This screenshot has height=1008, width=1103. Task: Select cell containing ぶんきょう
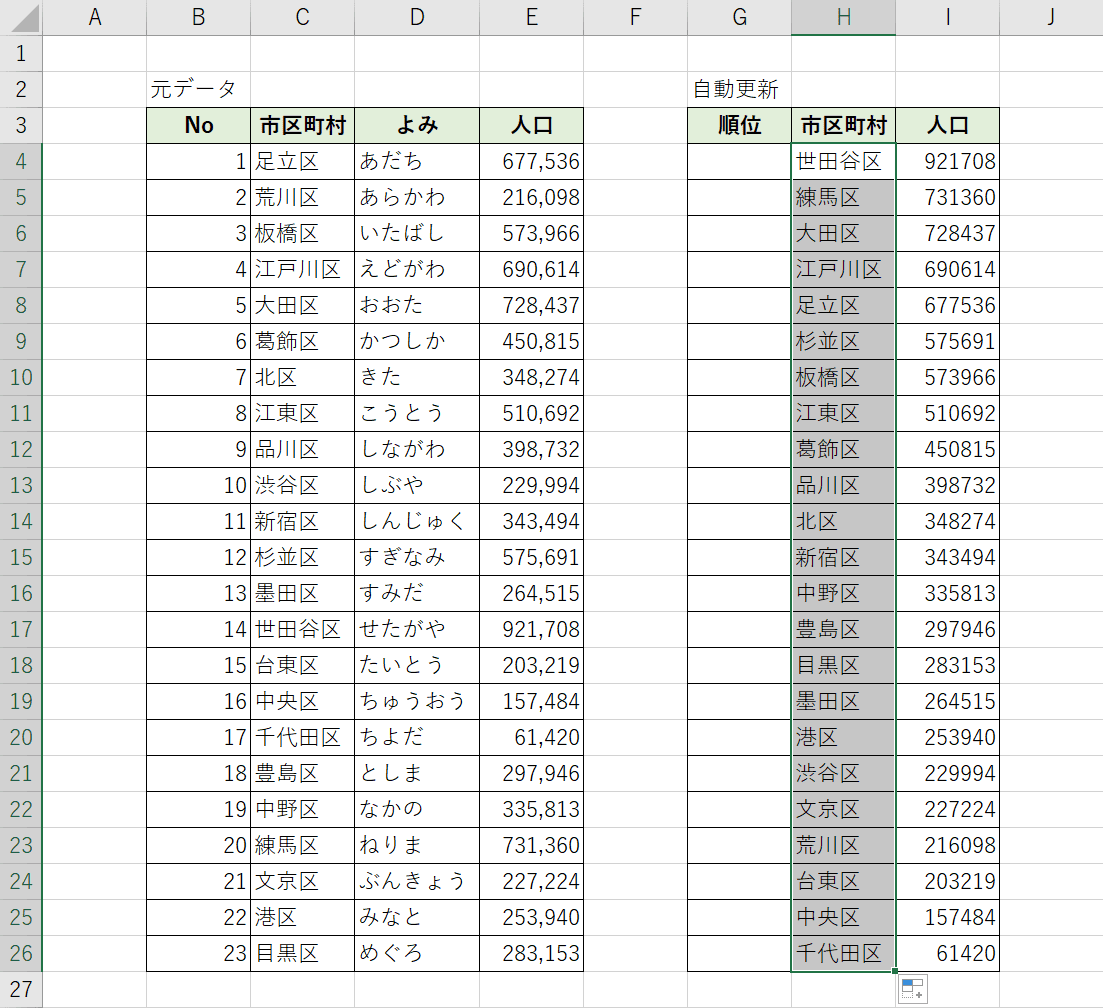(417, 881)
